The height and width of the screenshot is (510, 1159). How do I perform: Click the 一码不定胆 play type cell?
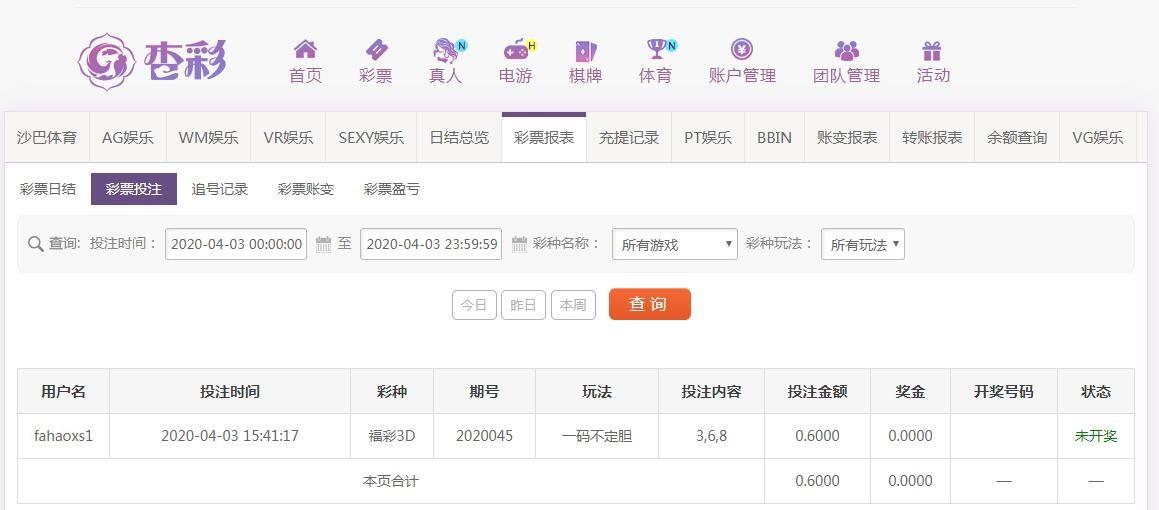pos(597,436)
